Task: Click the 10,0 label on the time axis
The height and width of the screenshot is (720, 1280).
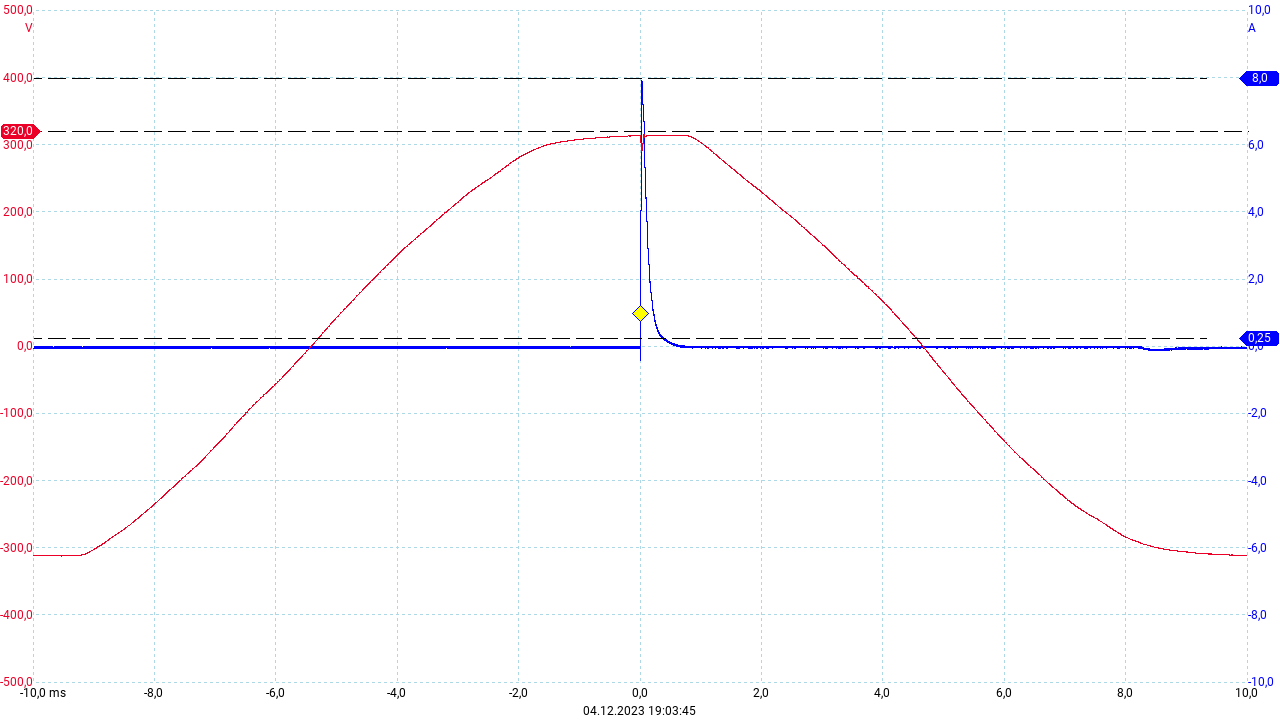Action: pyautogui.click(x=1246, y=692)
